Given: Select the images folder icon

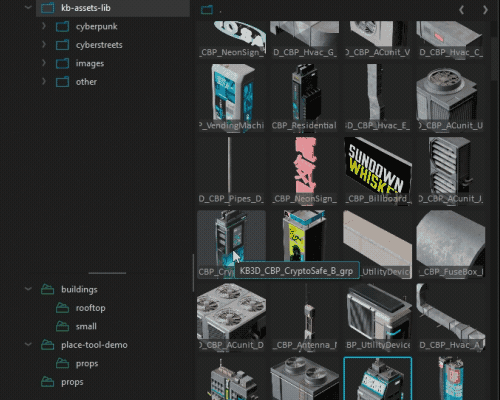Looking at the screenshot, I should click(x=62, y=63).
